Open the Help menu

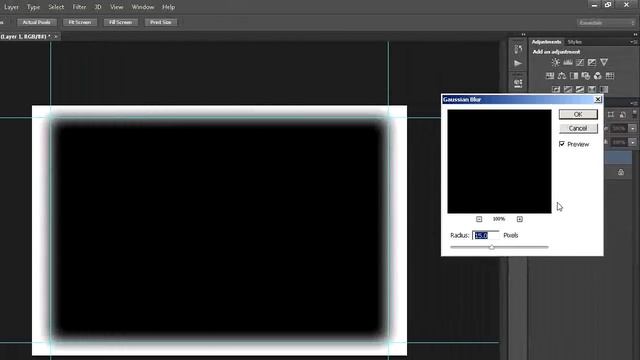coord(168,7)
